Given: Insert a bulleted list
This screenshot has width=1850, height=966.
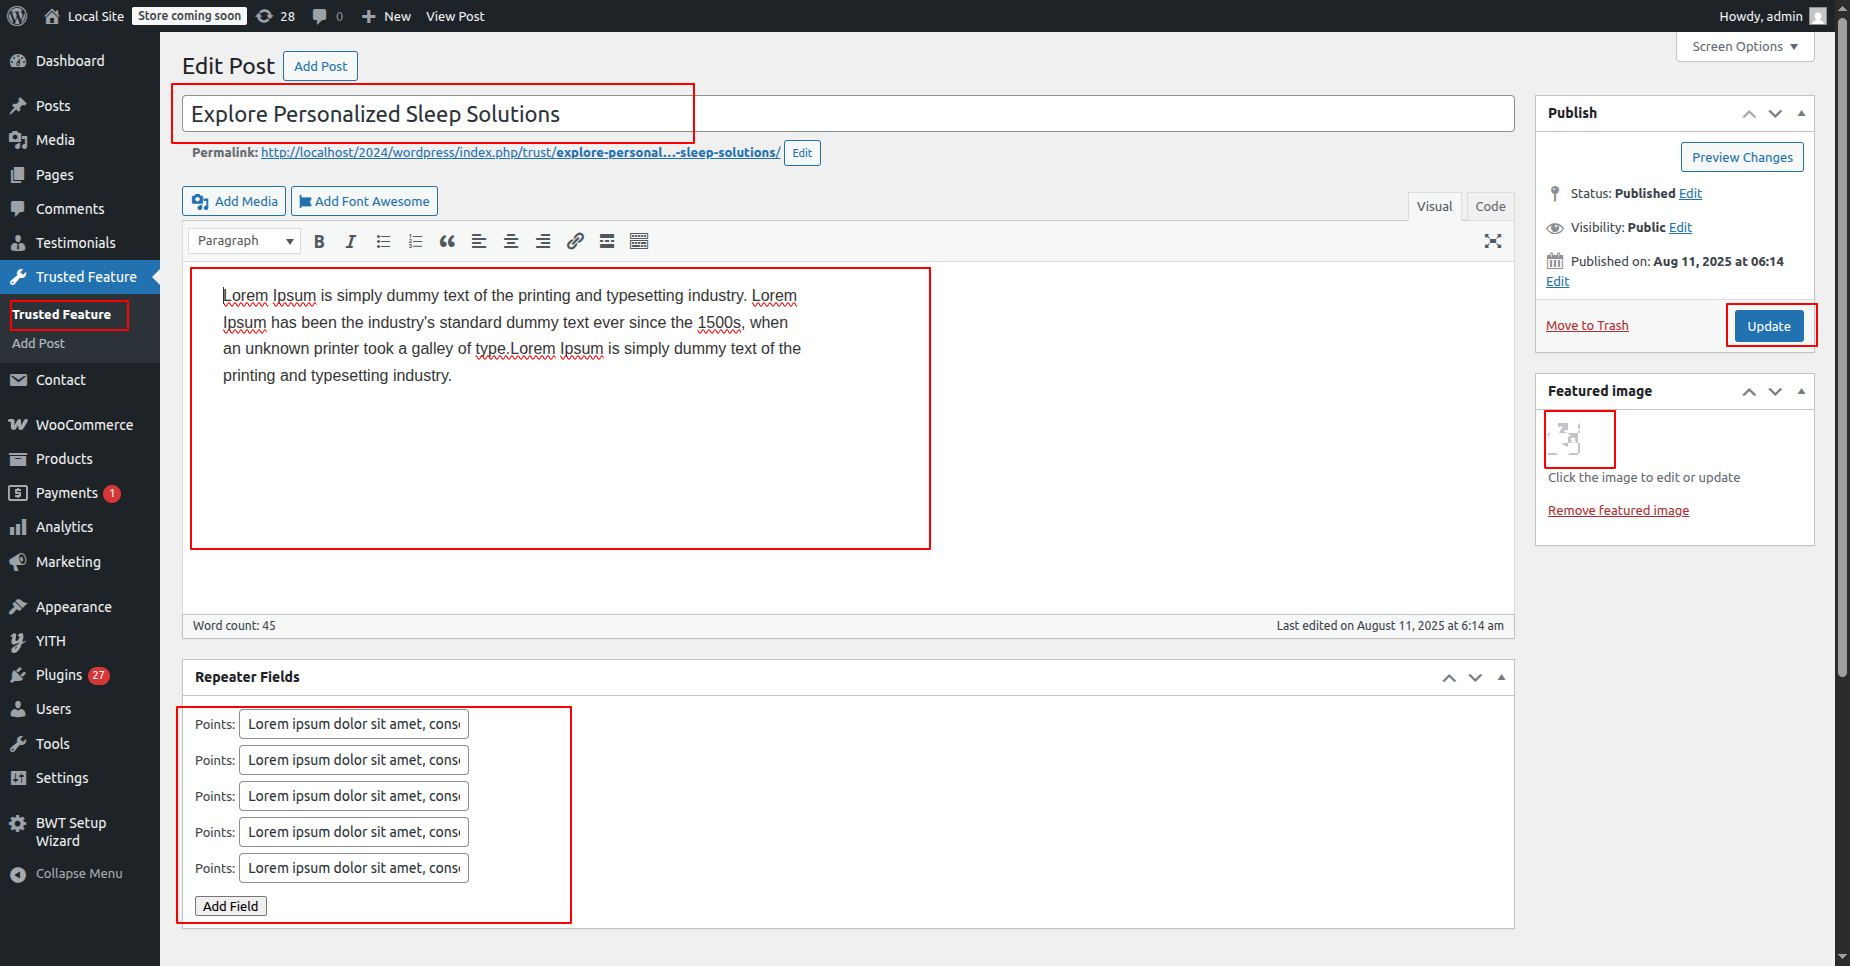Looking at the screenshot, I should tap(383, 241).
